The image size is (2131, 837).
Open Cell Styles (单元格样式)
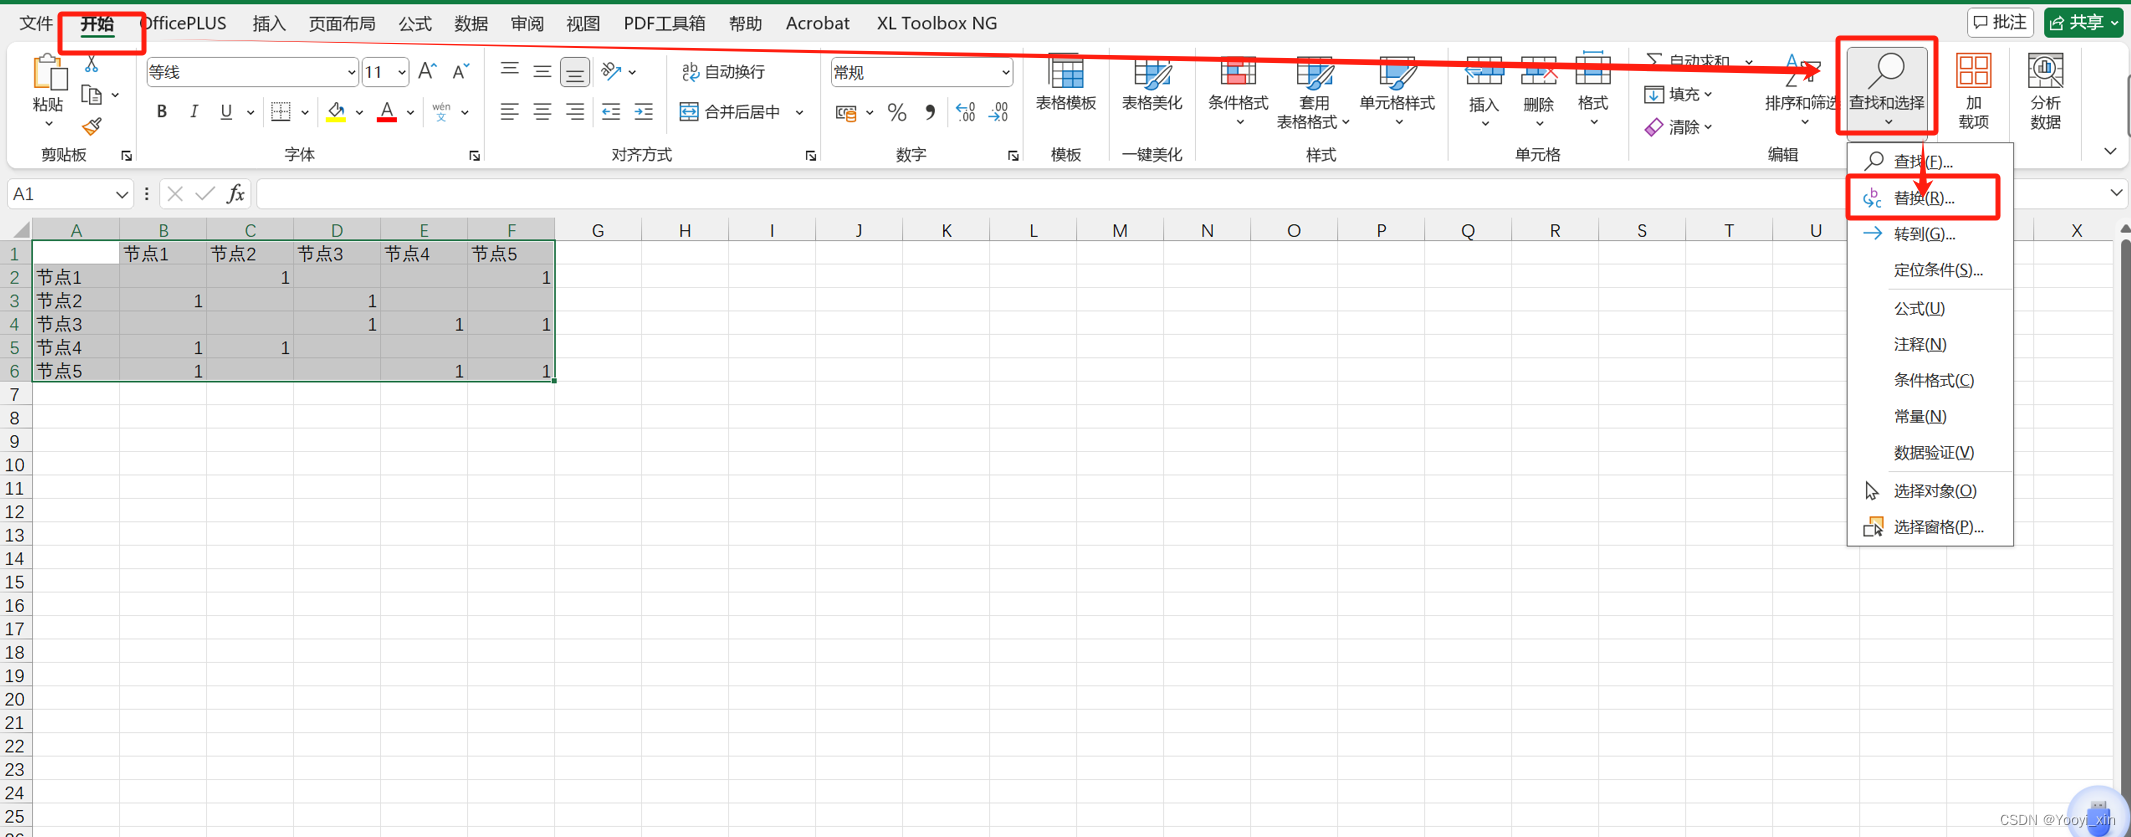click(1397, 92)
